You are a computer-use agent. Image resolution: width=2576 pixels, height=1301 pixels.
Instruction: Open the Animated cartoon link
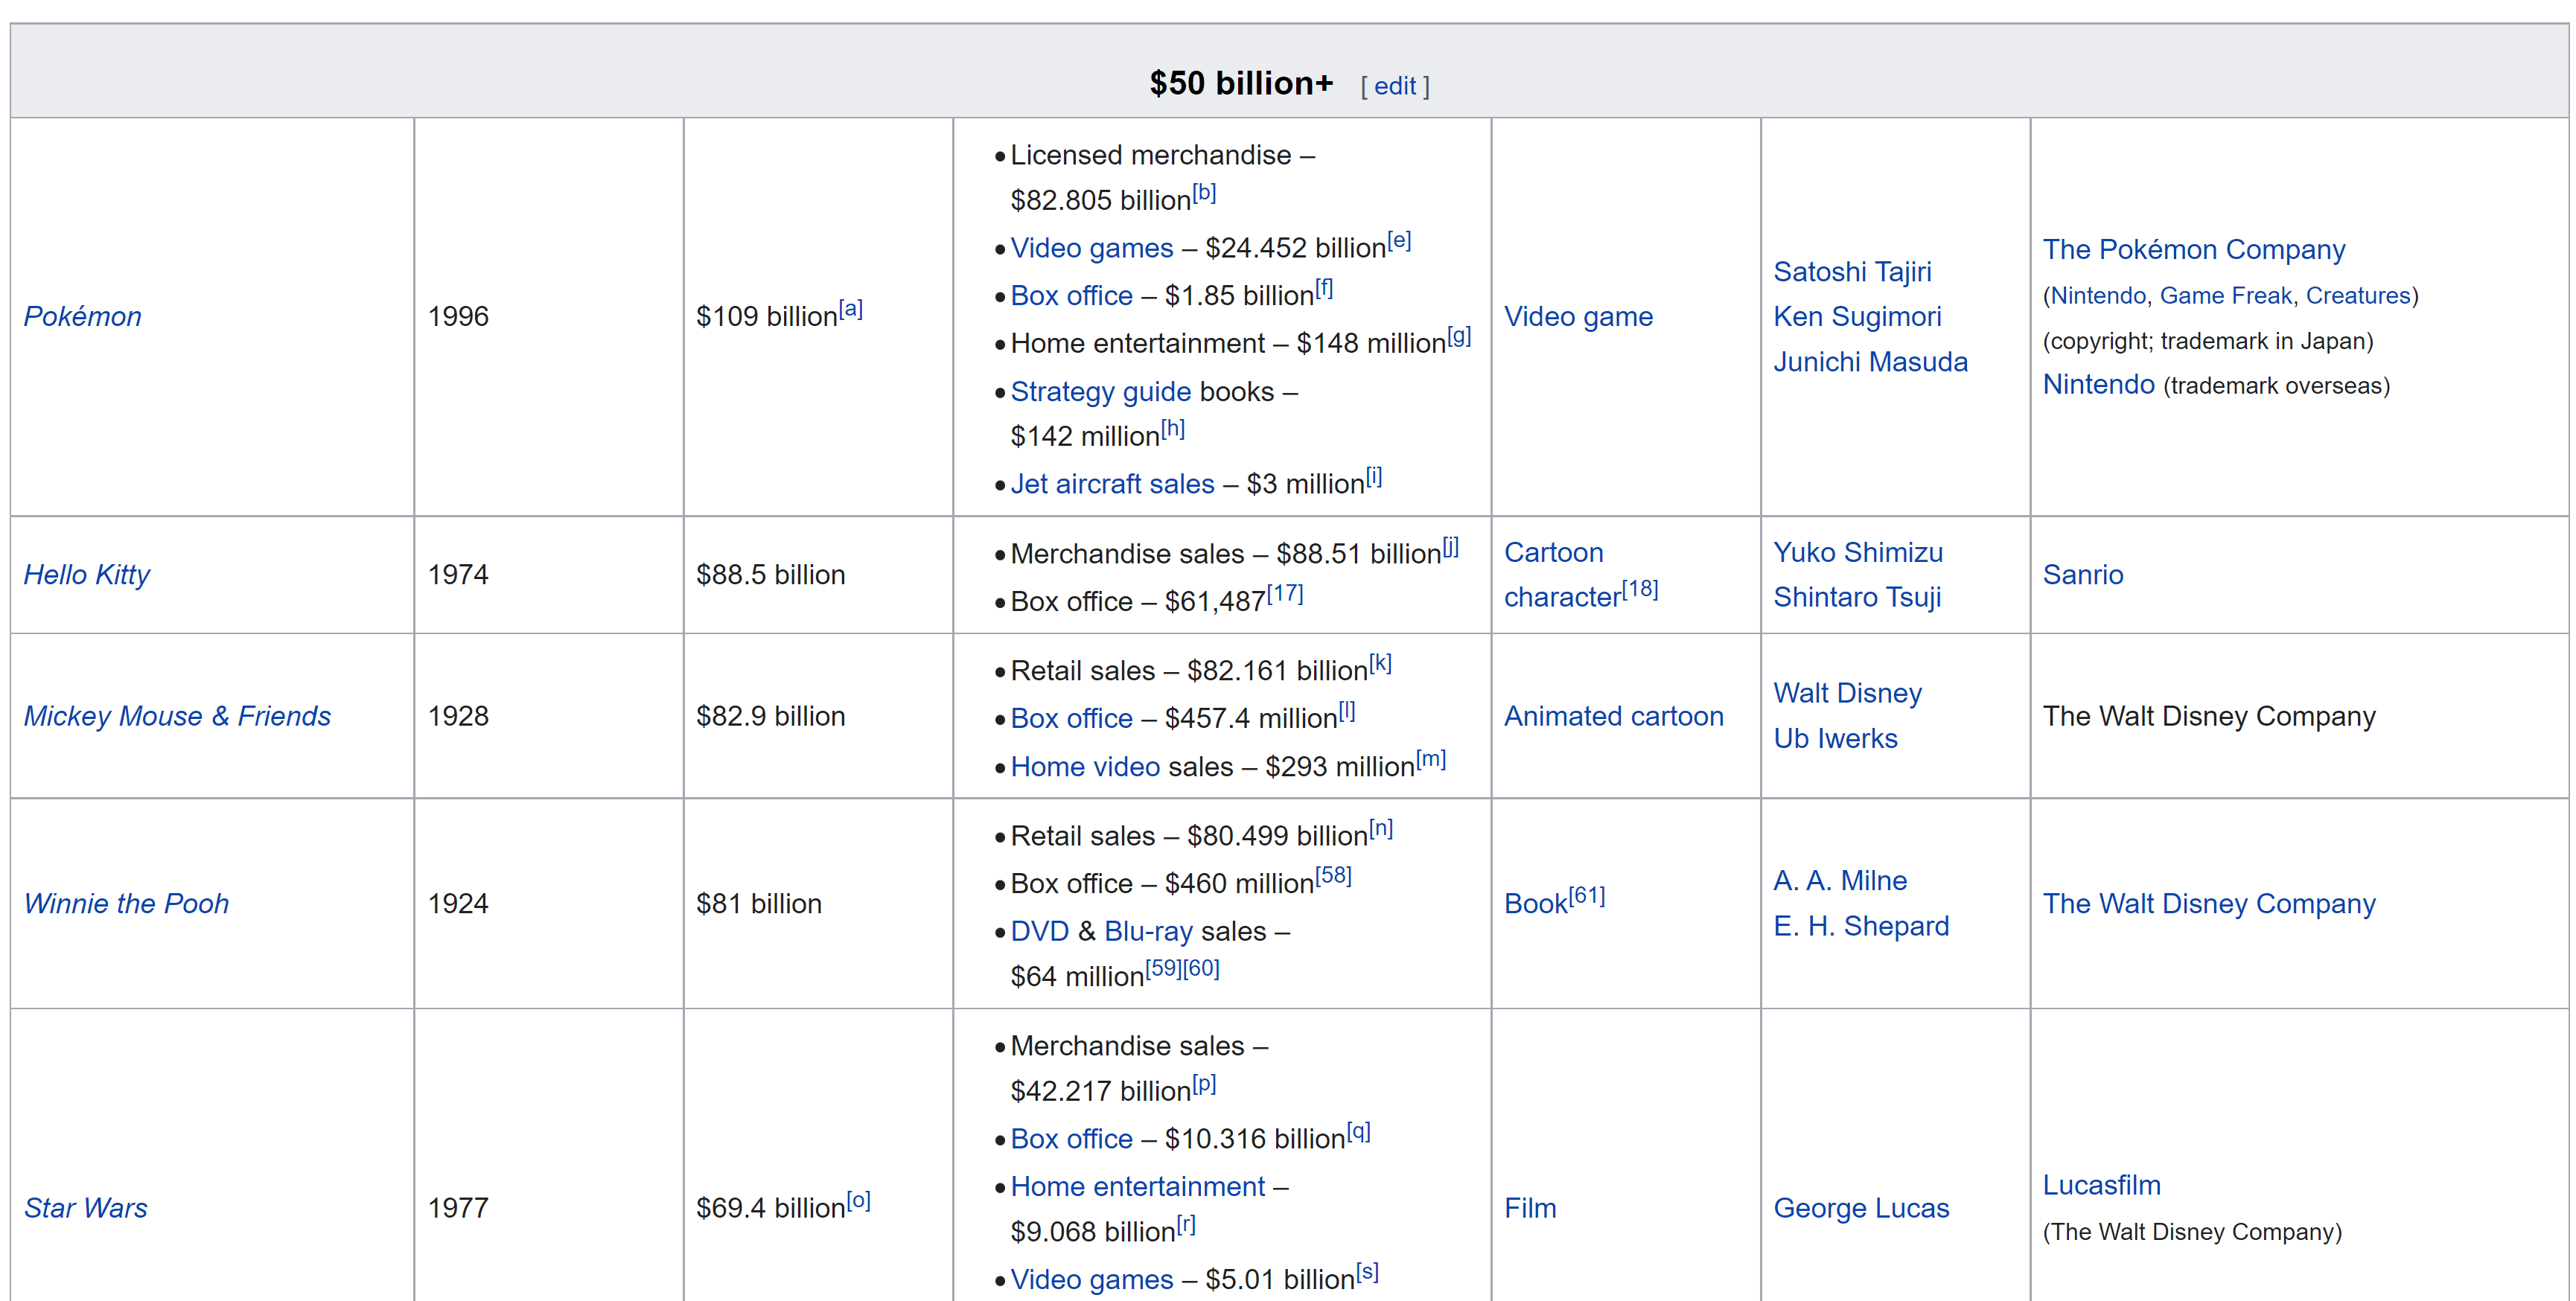click(x=1613, y=716)
